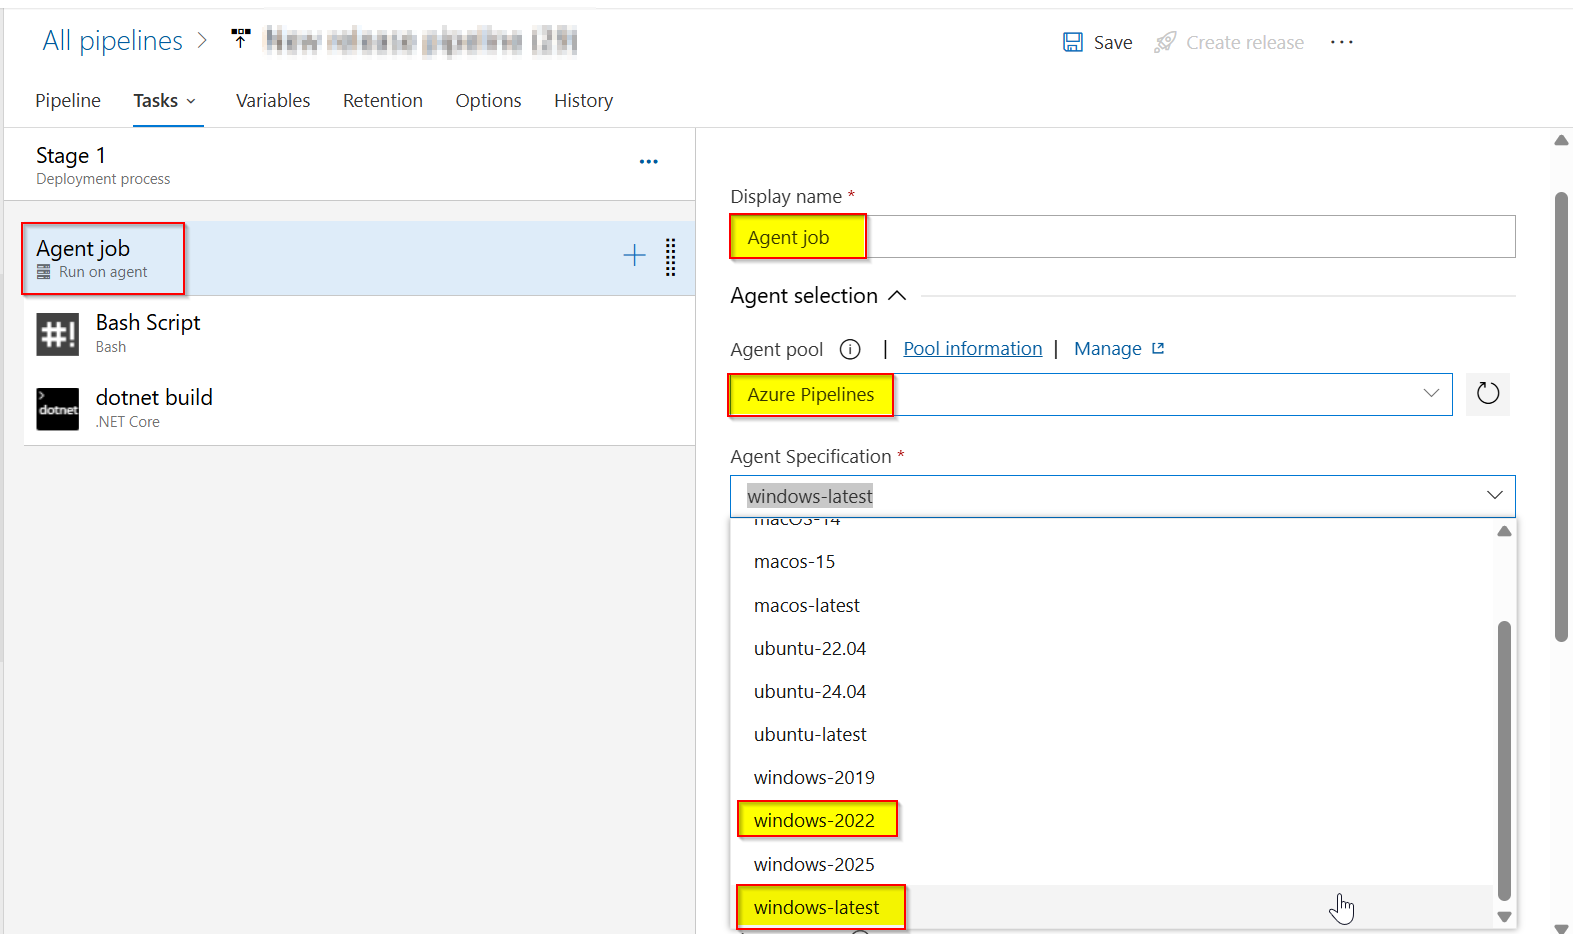The image size is (1573, 934).
Task: Click the right panel scrollbar thumb
Action: pyautogui.click(x=1561, y=416)
